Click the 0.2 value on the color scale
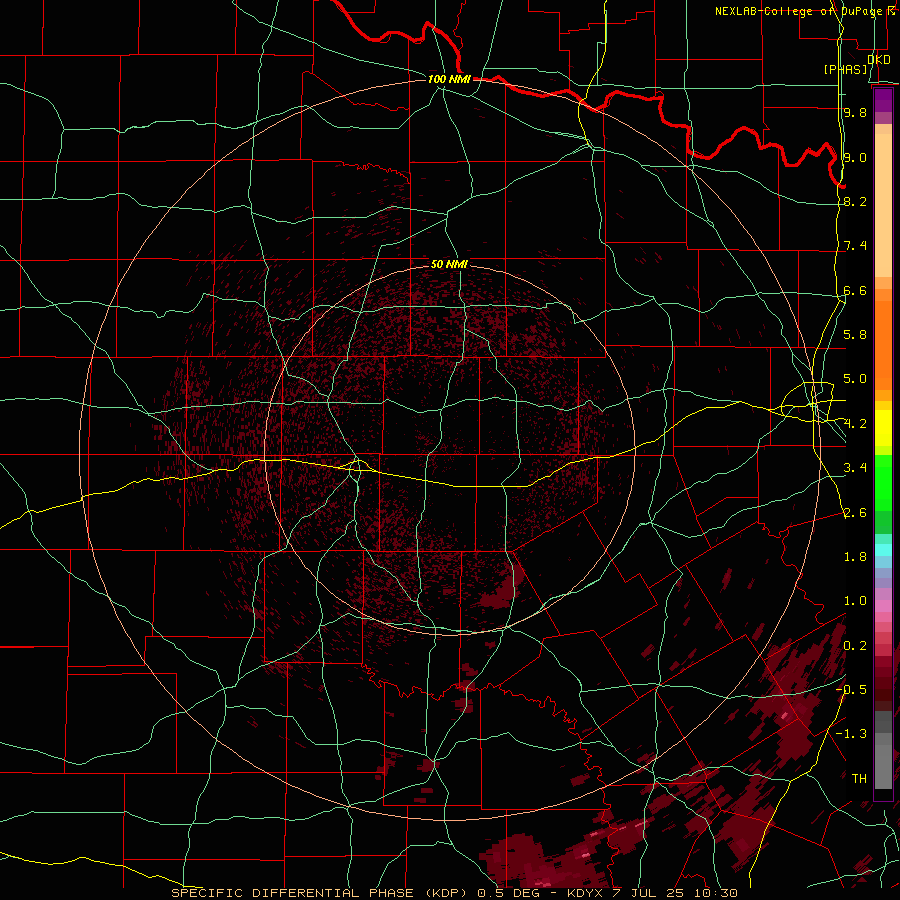Image resolution: width=900 pixels, height=900 pixels. [855, 646]
